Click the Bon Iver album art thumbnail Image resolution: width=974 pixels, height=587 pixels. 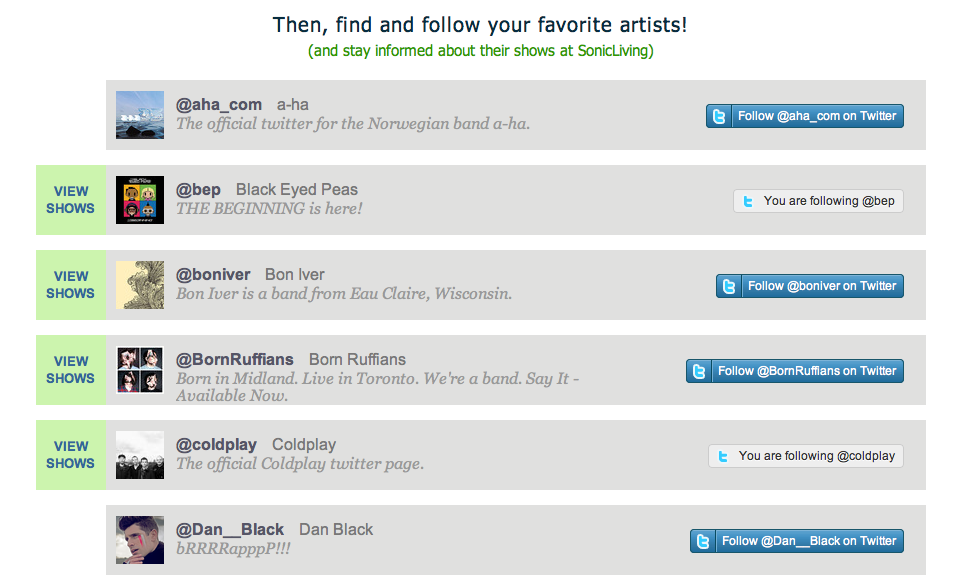coord(140,285)
